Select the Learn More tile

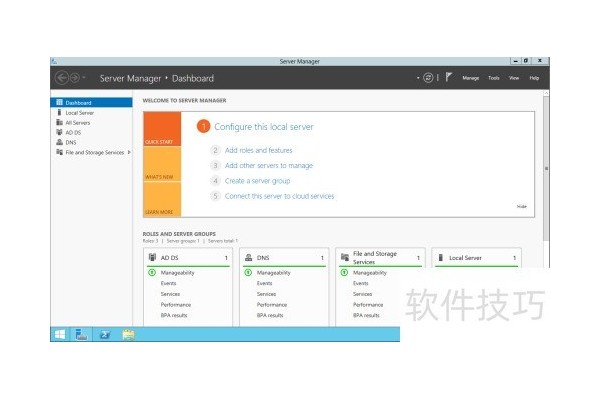(x=162, y=199)
